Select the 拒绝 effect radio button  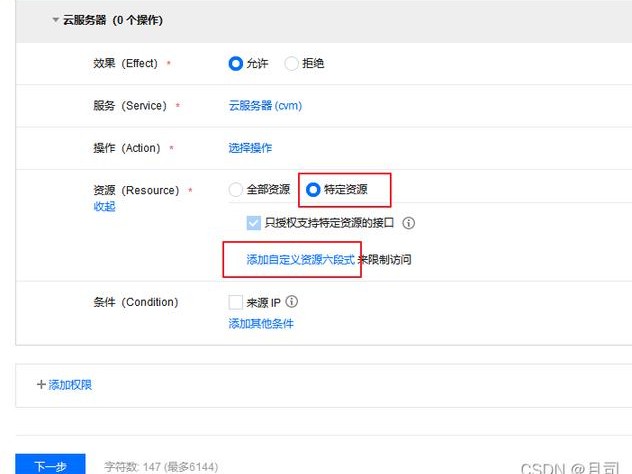(x=291, y=63)
